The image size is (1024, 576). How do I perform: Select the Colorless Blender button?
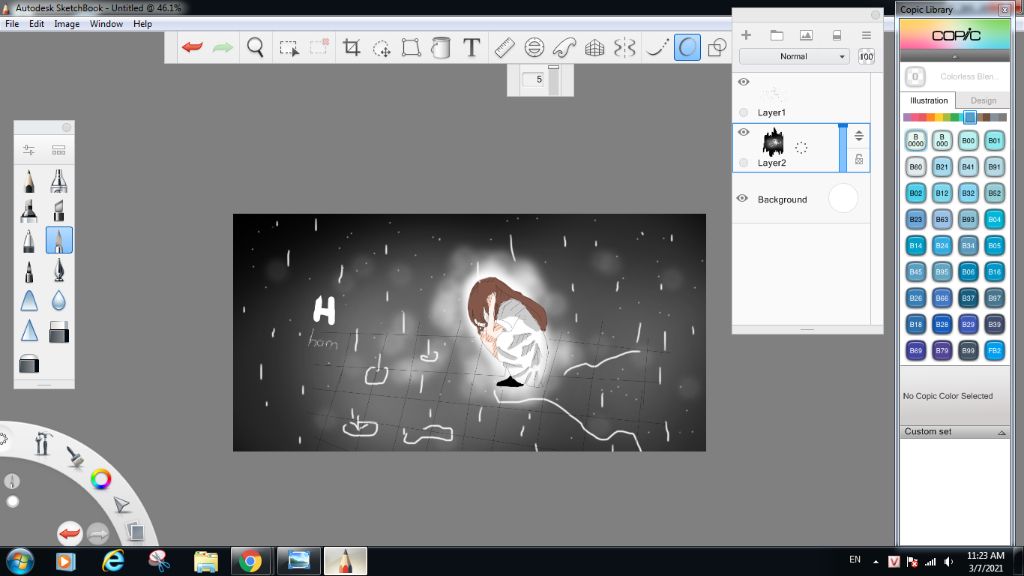tap(915, 76)
